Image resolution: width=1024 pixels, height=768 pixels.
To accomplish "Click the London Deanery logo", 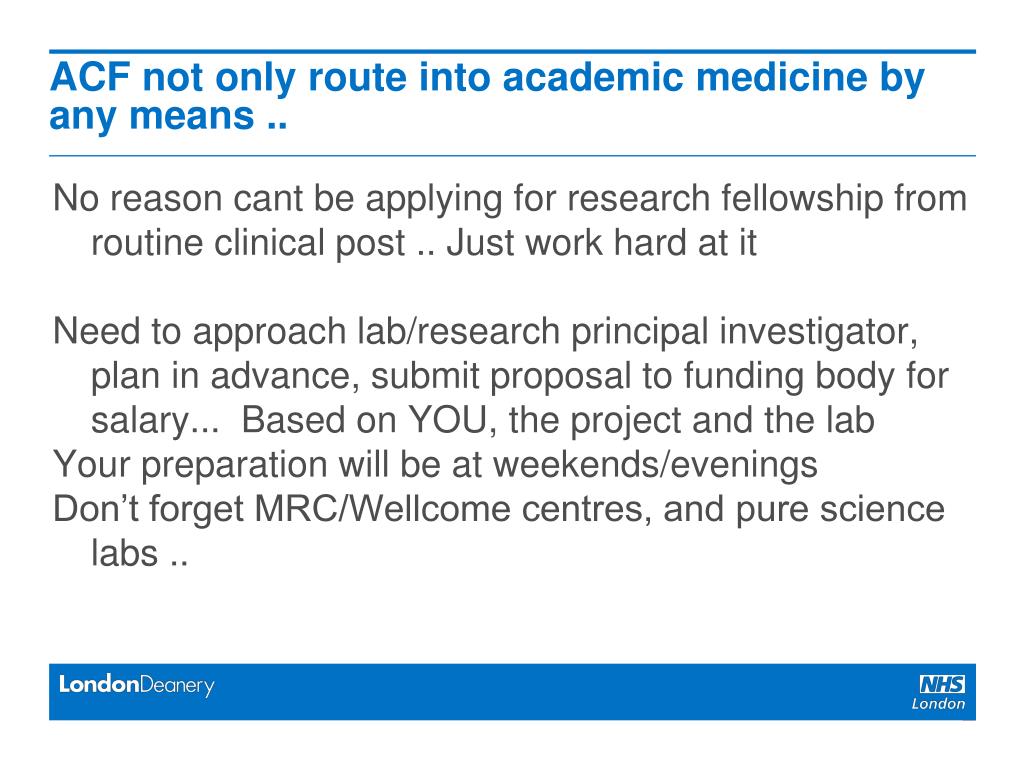I will 136,685.
